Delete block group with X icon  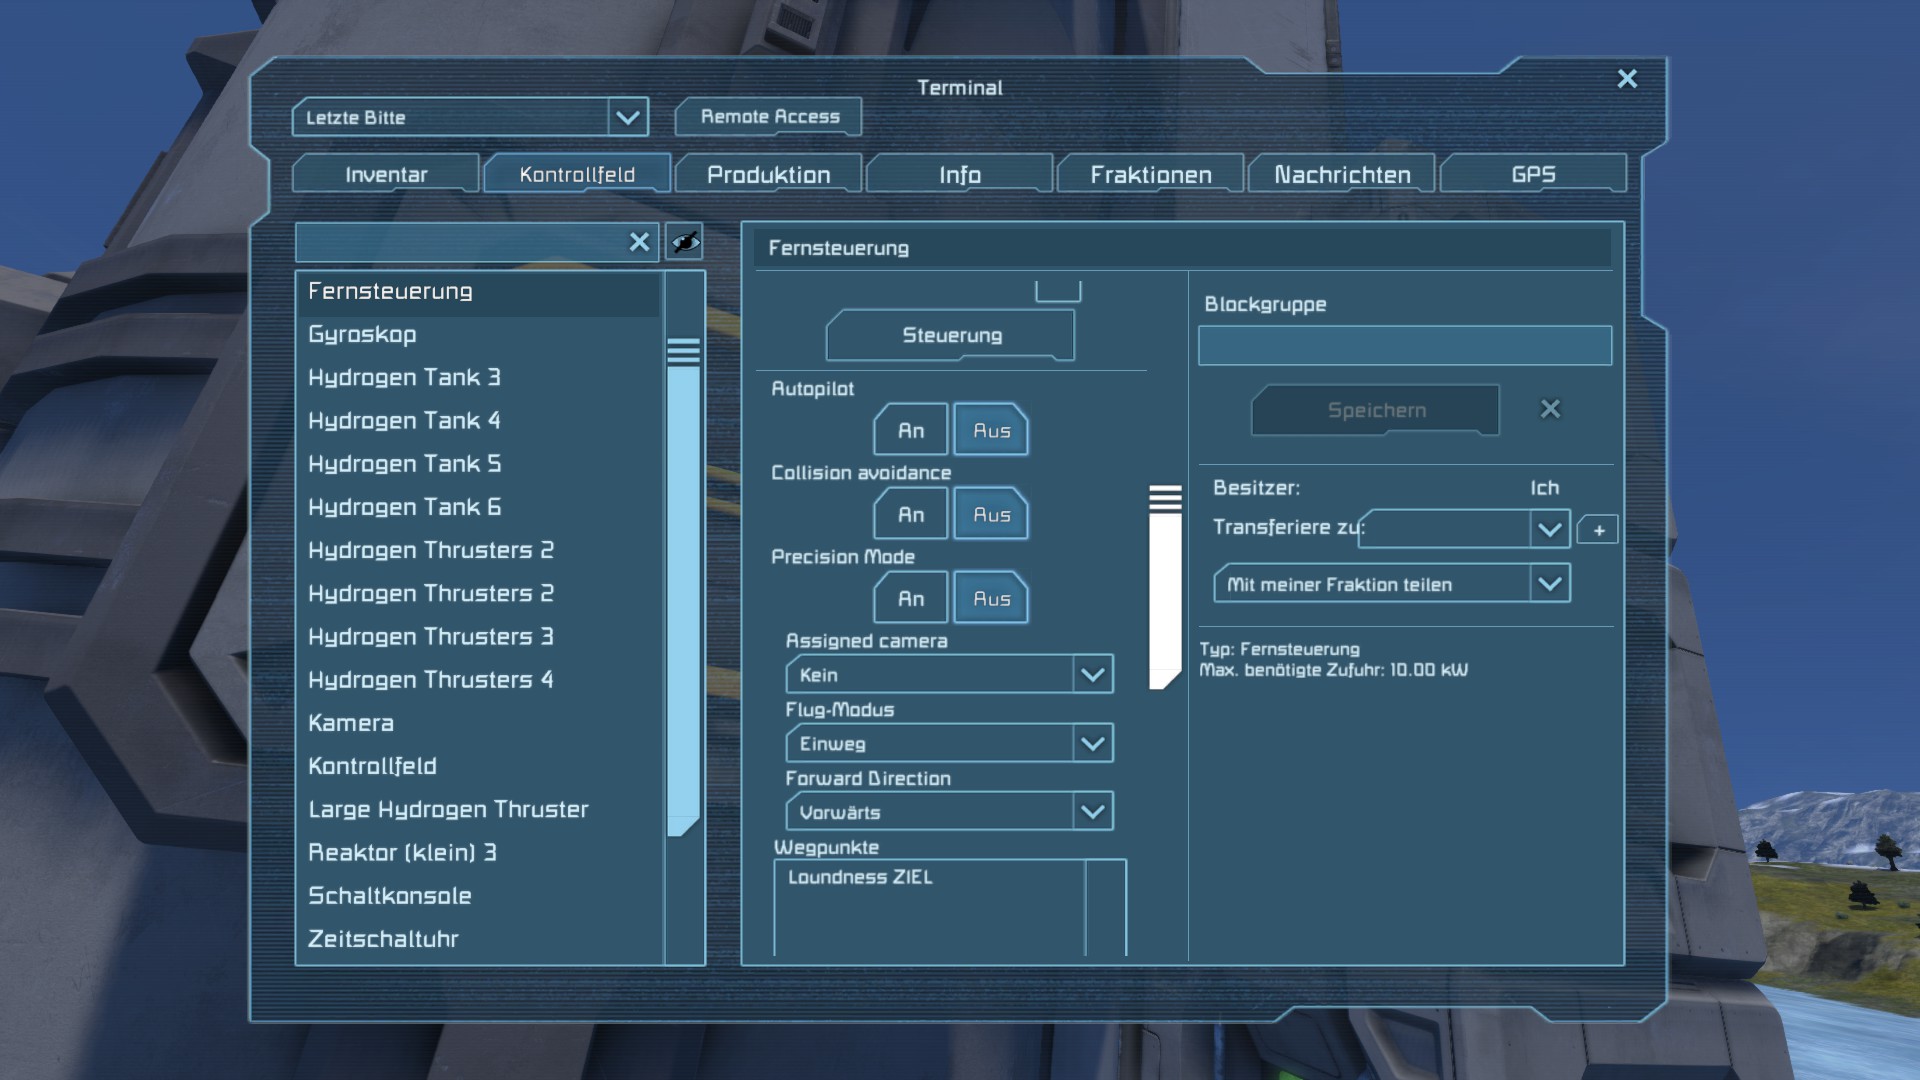point(1550,409)
